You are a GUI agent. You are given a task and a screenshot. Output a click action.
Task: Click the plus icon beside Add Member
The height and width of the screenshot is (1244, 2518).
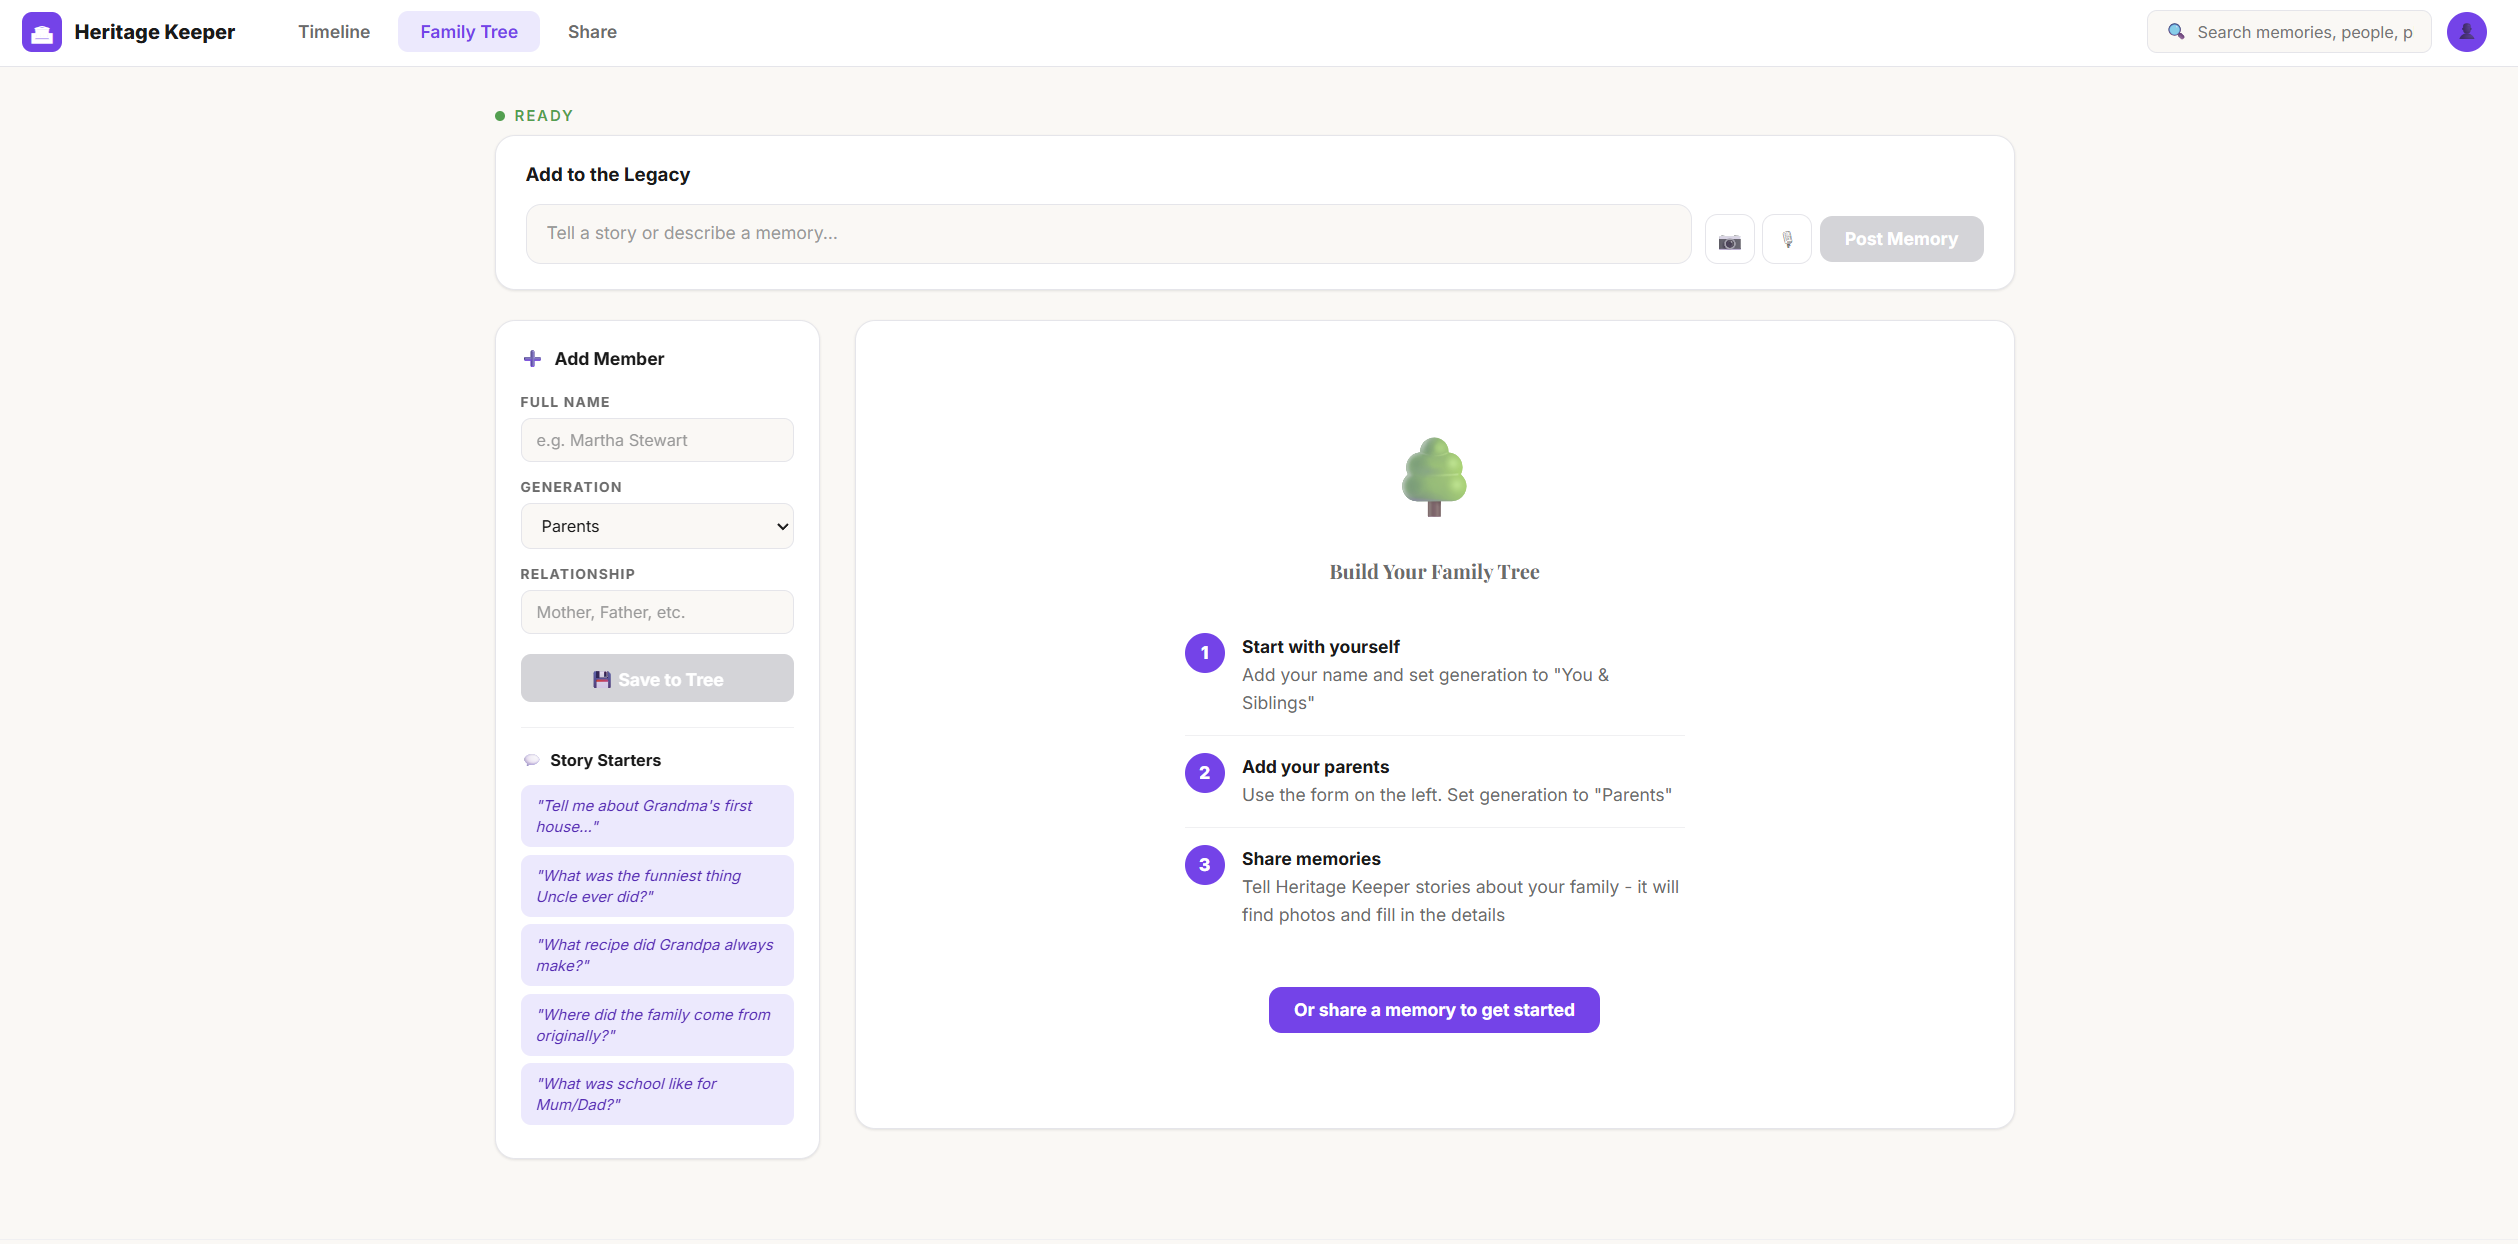coord(532,359)
